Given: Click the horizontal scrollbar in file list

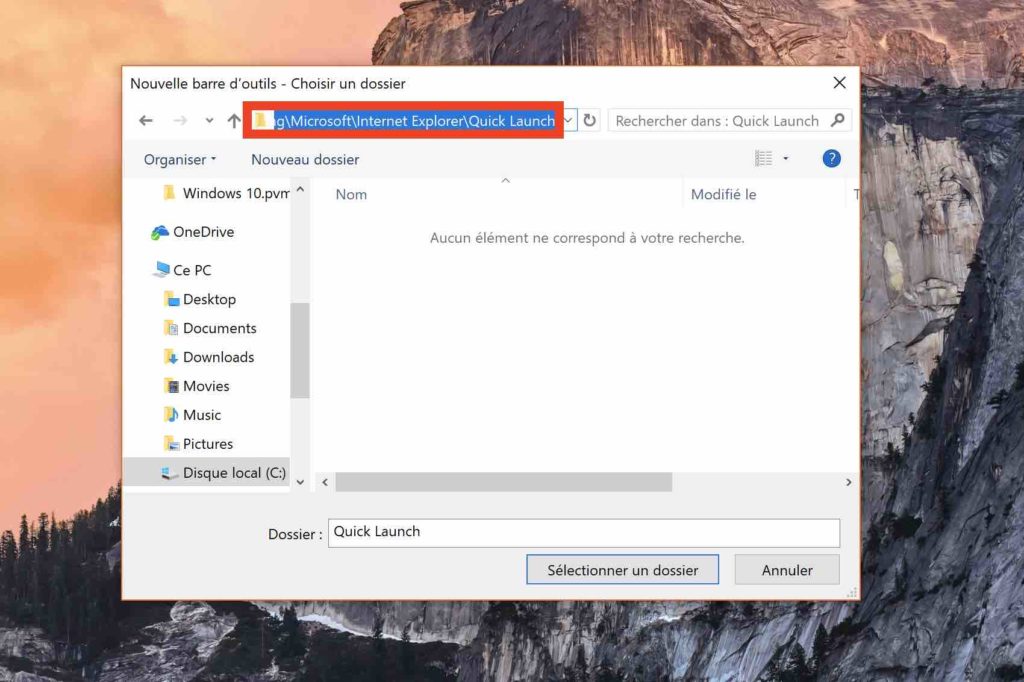Looking at the screenshot, I should (x=503, y=482).
